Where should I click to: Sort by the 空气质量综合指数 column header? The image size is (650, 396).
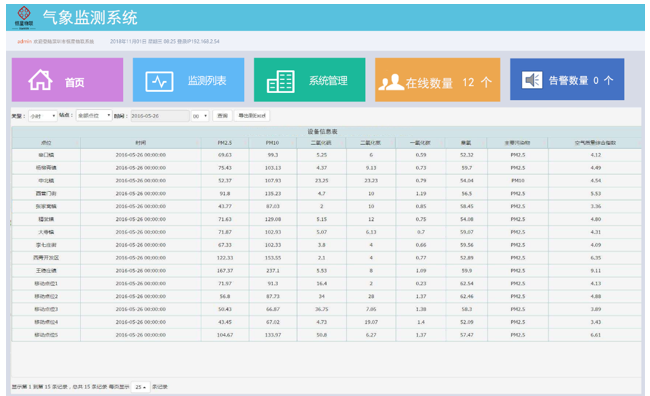tap(595, 143)
